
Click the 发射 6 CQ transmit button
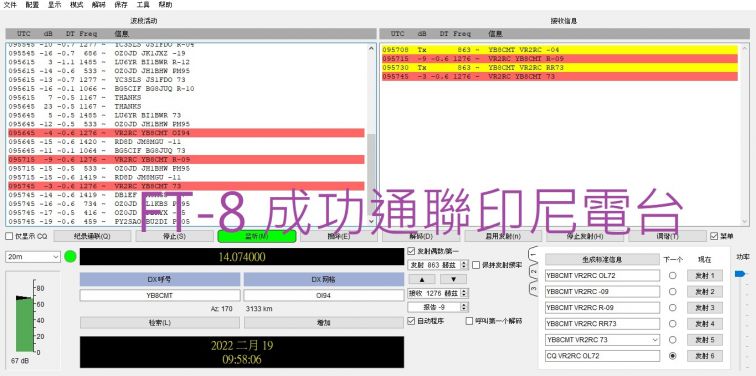[x=704, y=356]
